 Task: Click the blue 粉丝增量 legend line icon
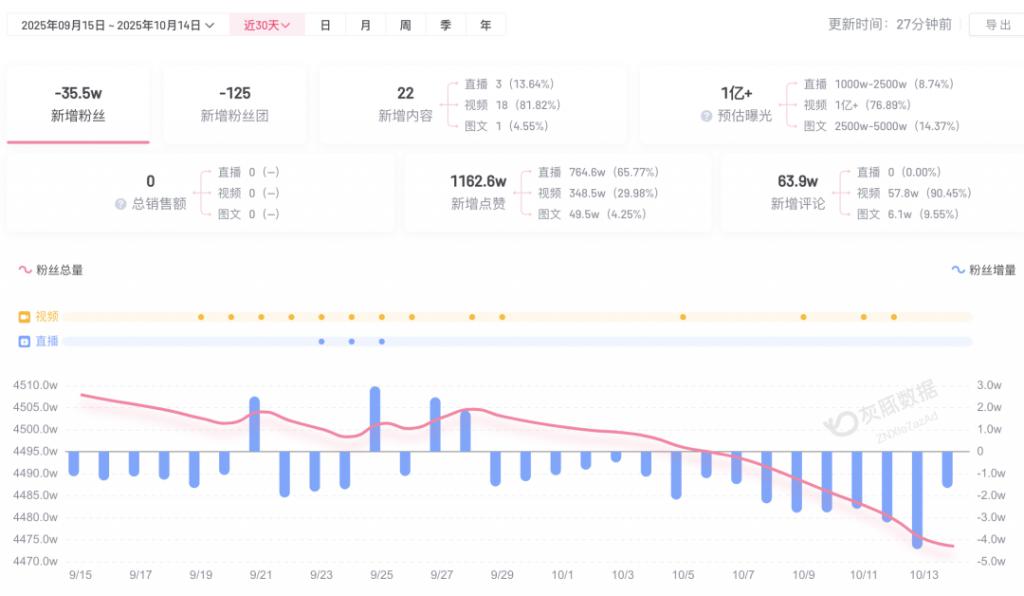(x=958, y=270)
